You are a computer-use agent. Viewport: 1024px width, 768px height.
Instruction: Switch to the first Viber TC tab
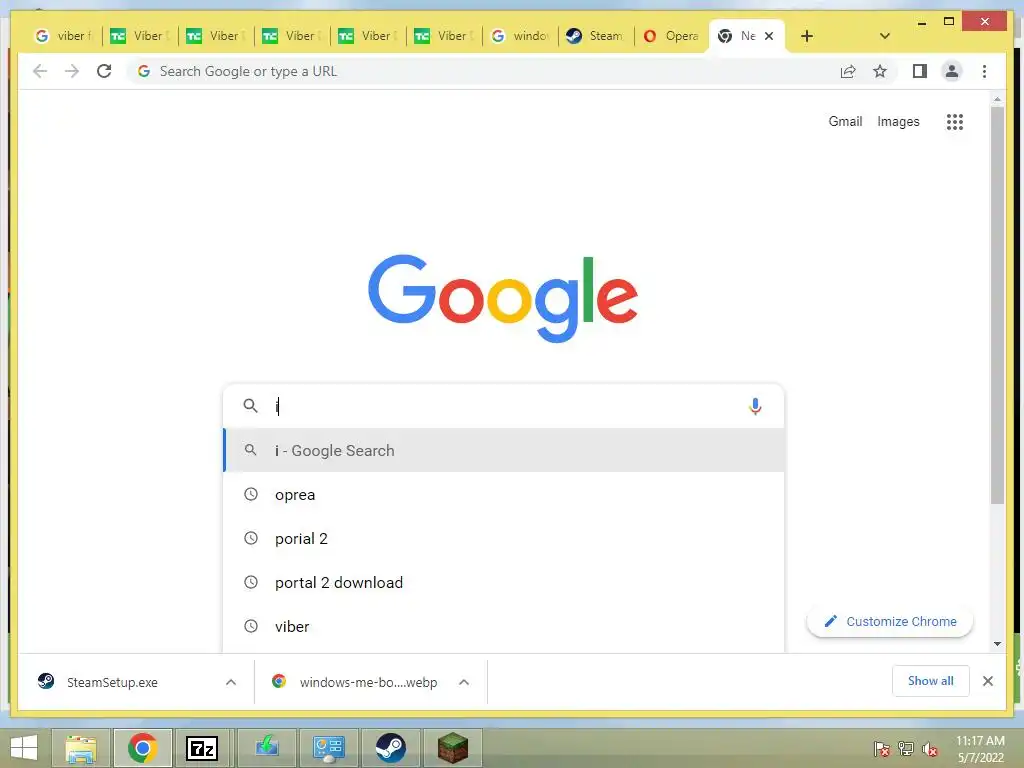point(139,36)
